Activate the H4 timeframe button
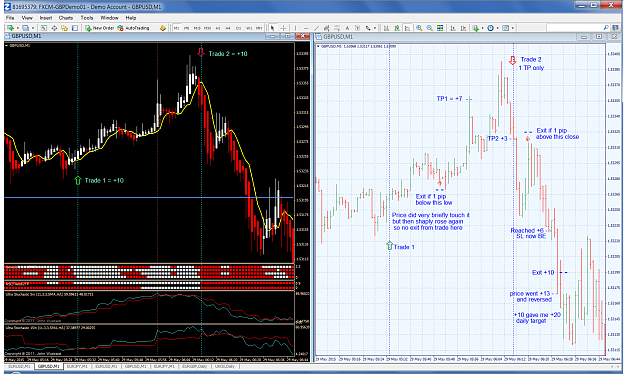 tap(228, 28)
